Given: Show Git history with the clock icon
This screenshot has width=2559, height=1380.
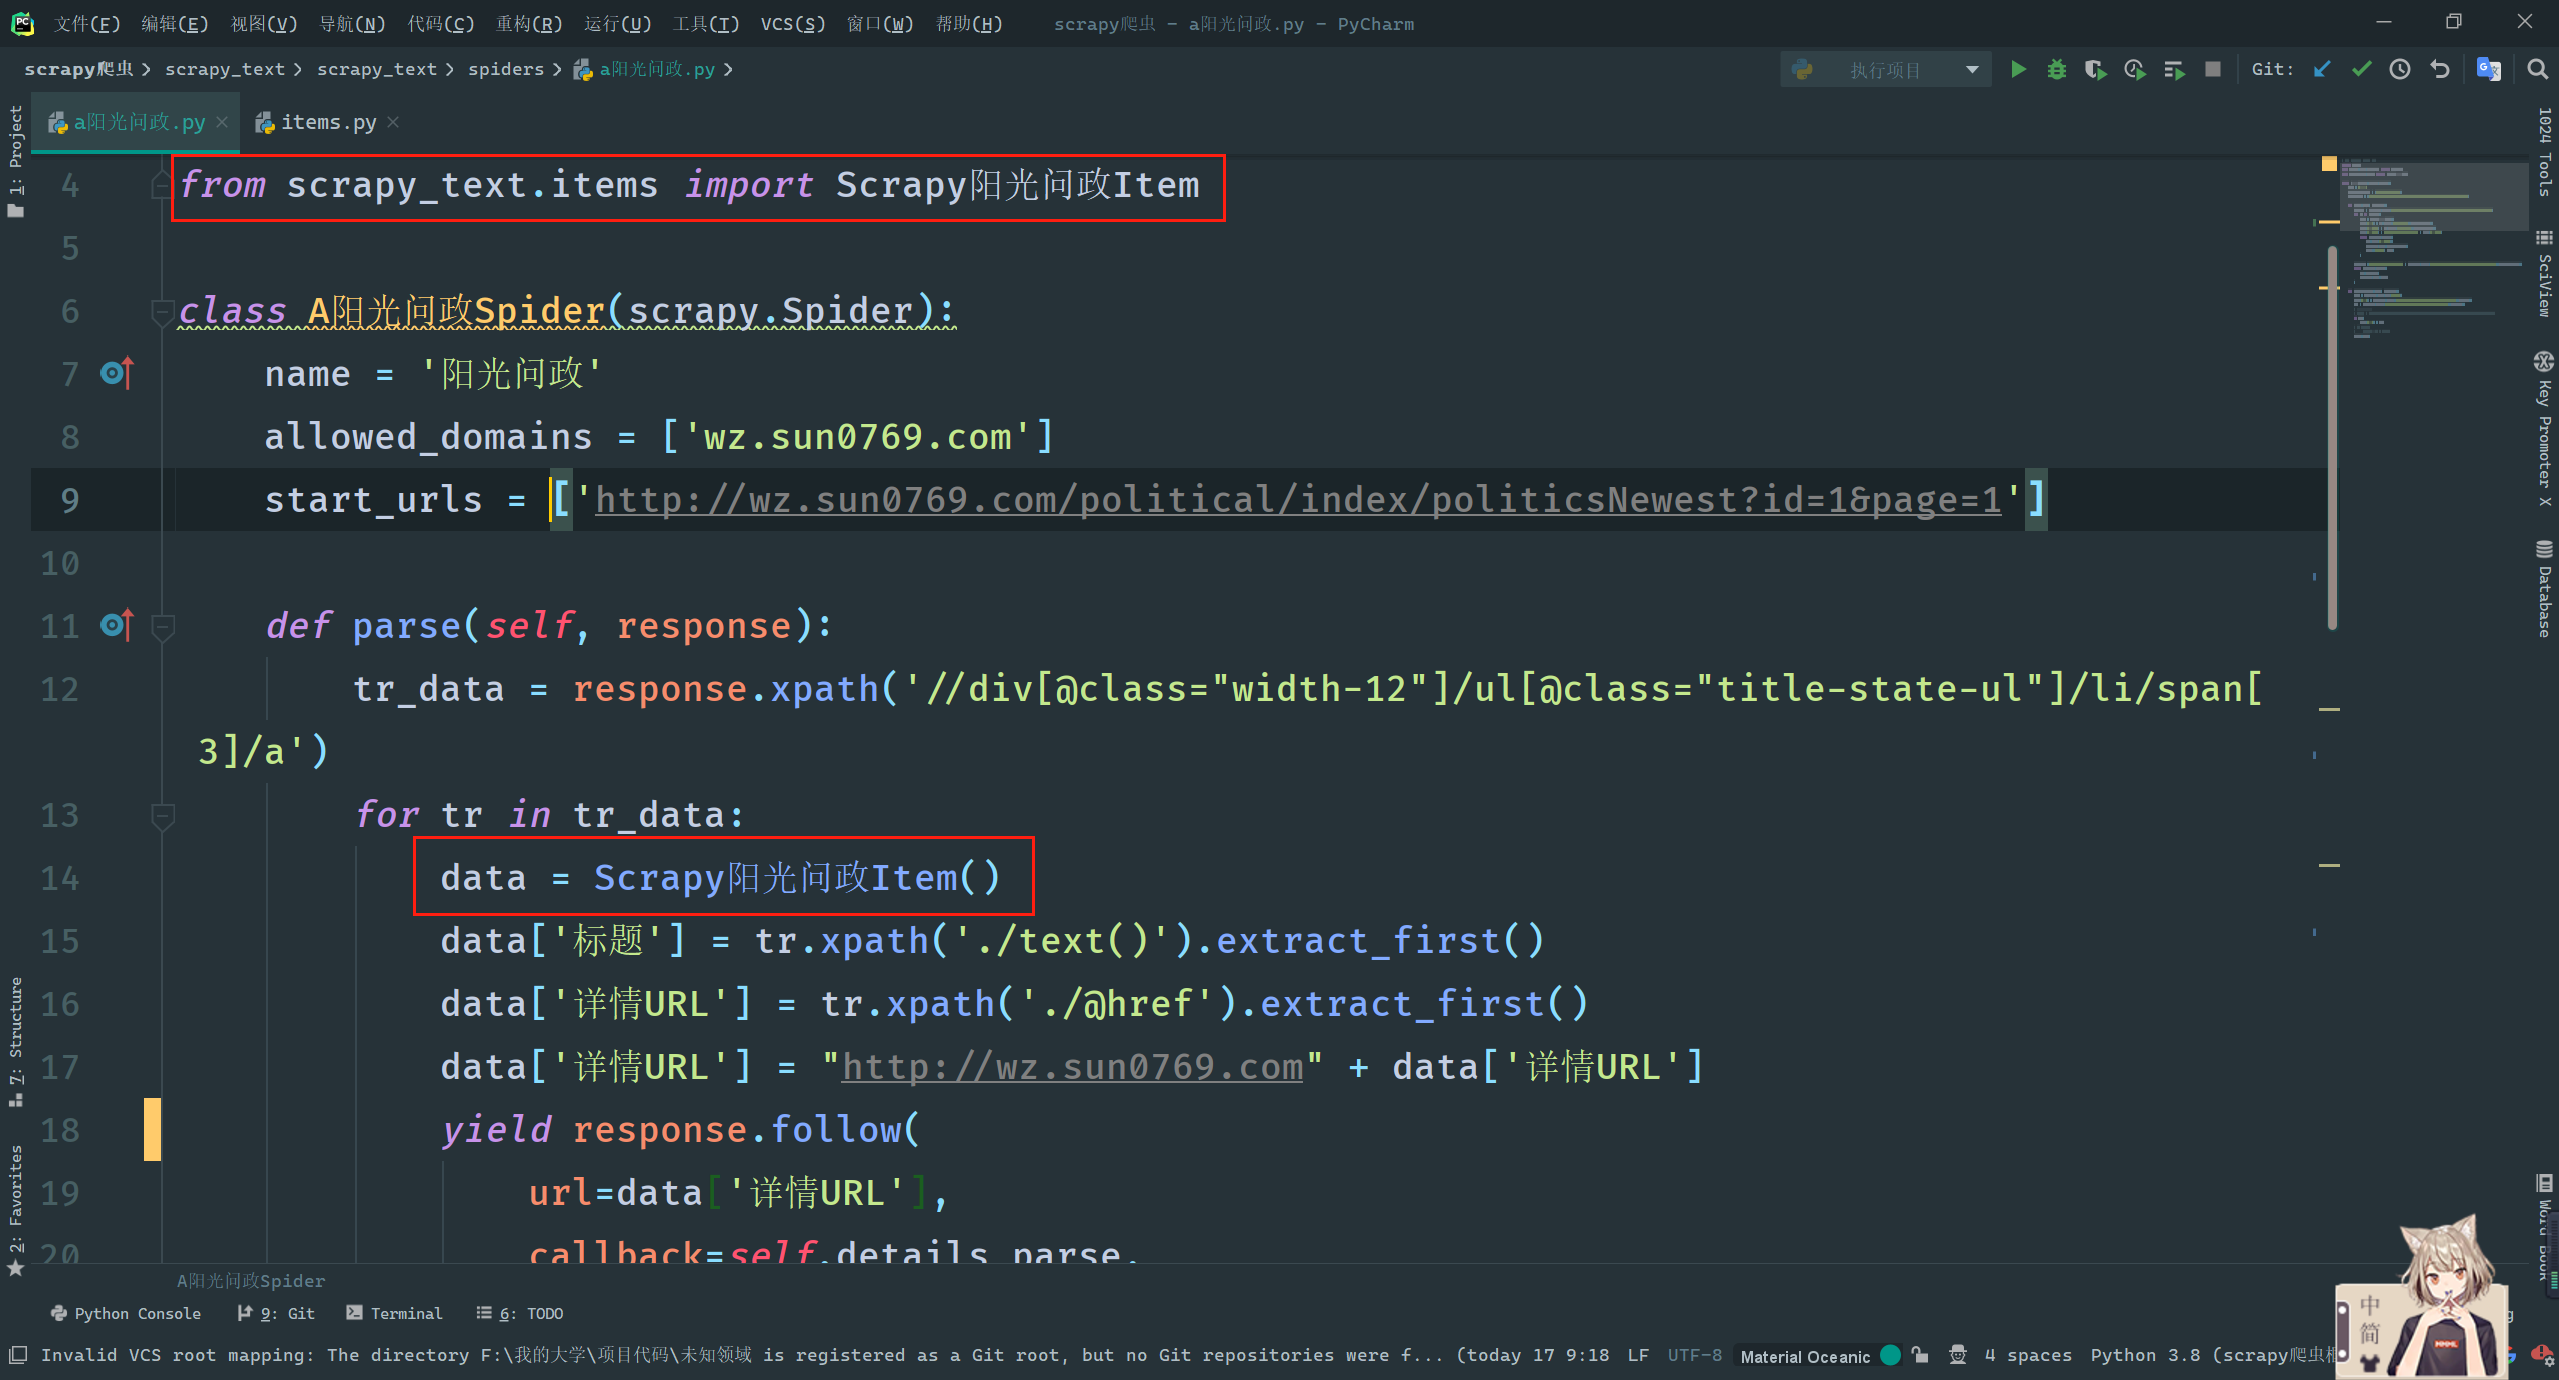Looking at the screenshot, I should pos(2400,69).
